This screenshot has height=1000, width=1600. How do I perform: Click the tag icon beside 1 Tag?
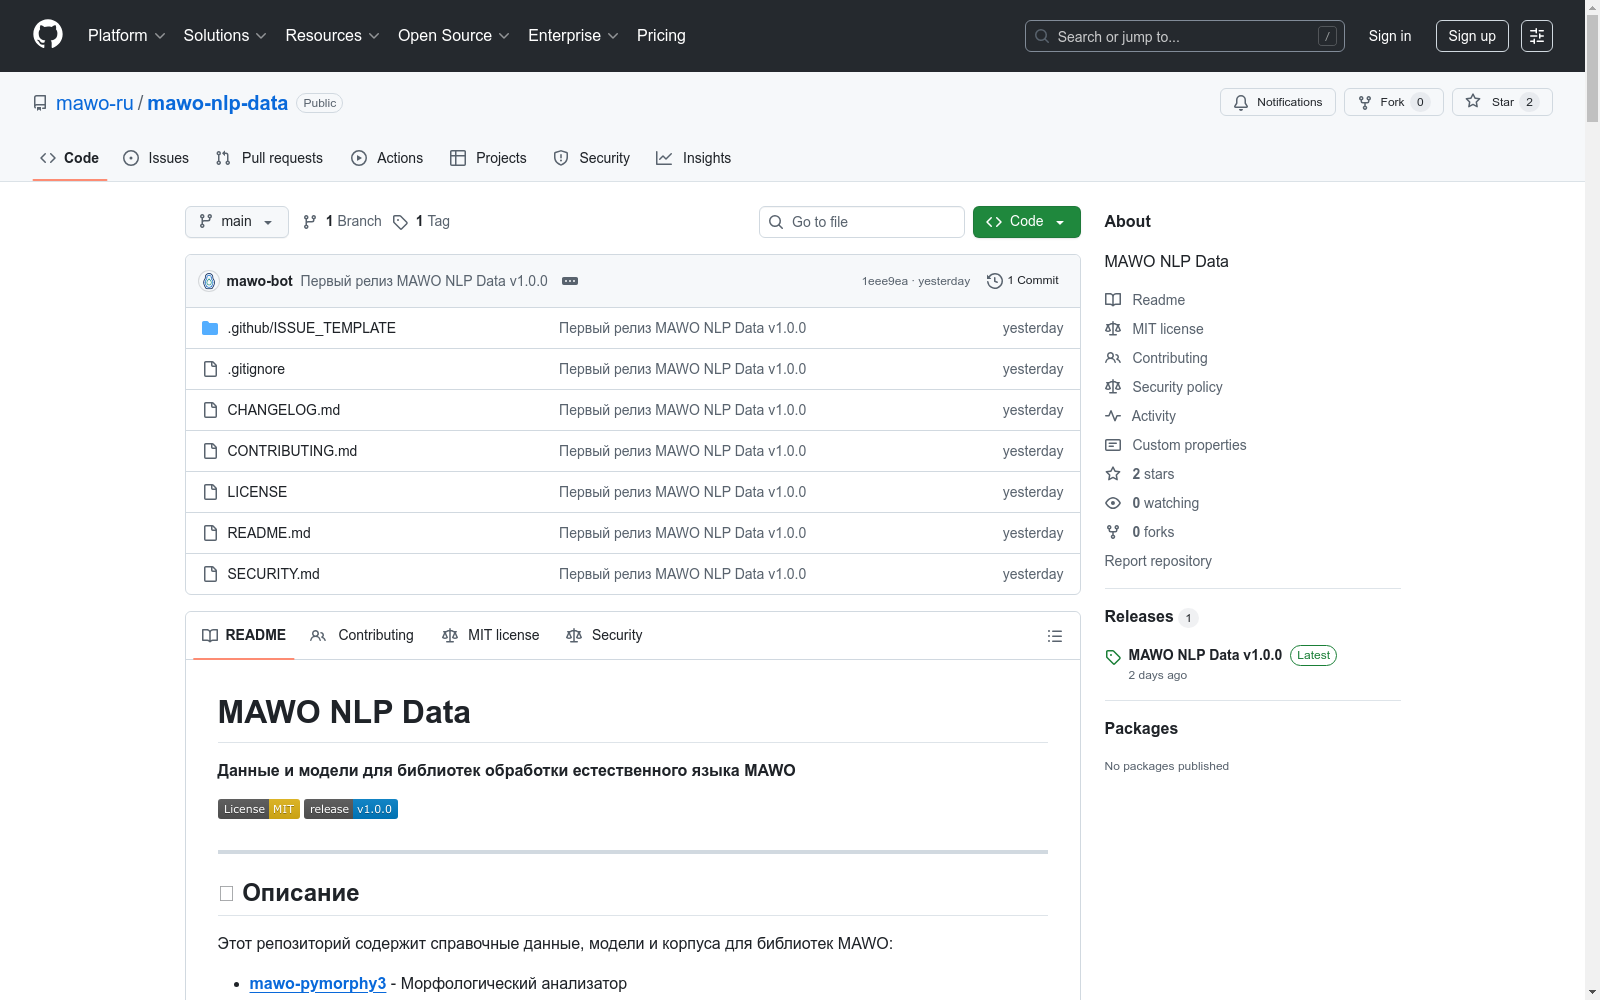[400, 222]
